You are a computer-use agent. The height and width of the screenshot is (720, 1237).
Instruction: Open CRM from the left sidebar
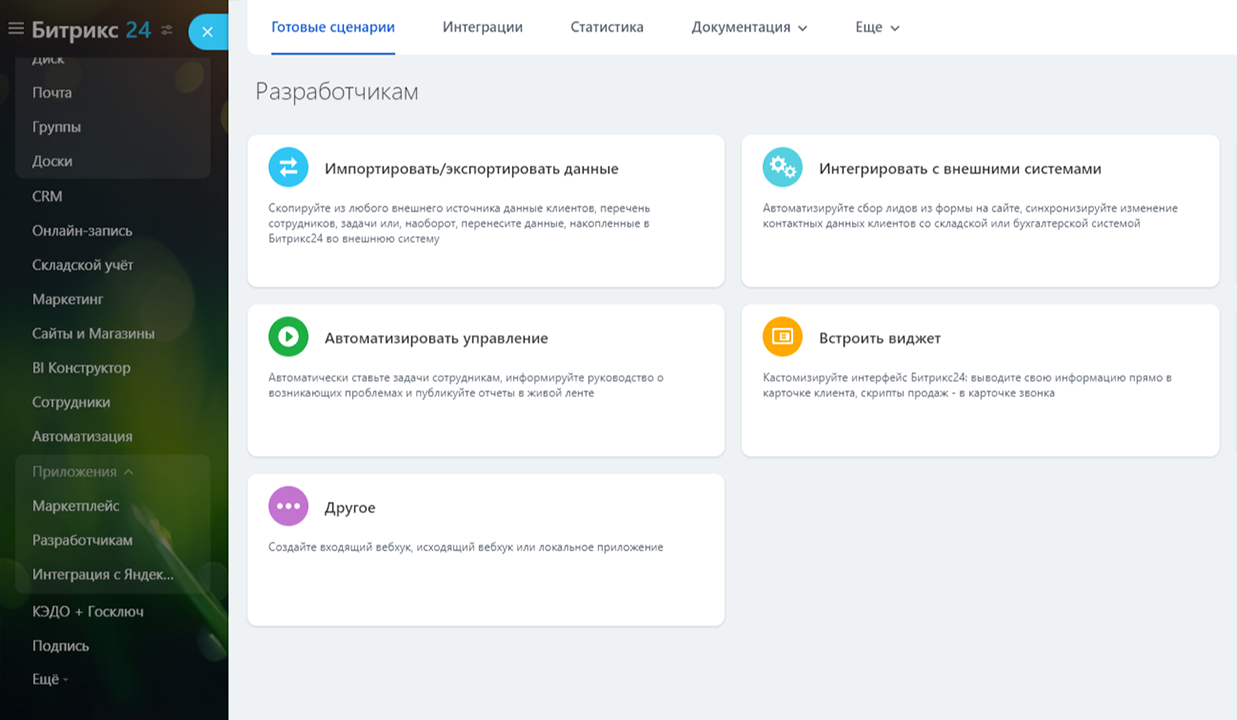(47, 196)
